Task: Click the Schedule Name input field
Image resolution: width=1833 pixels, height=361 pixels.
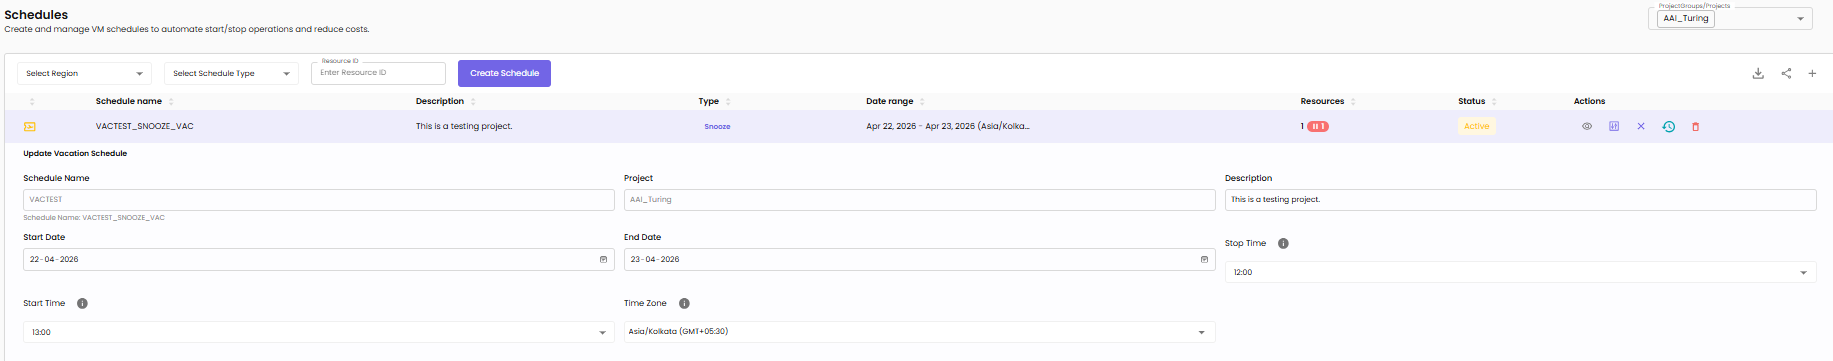Action: (x=319, y=200)
